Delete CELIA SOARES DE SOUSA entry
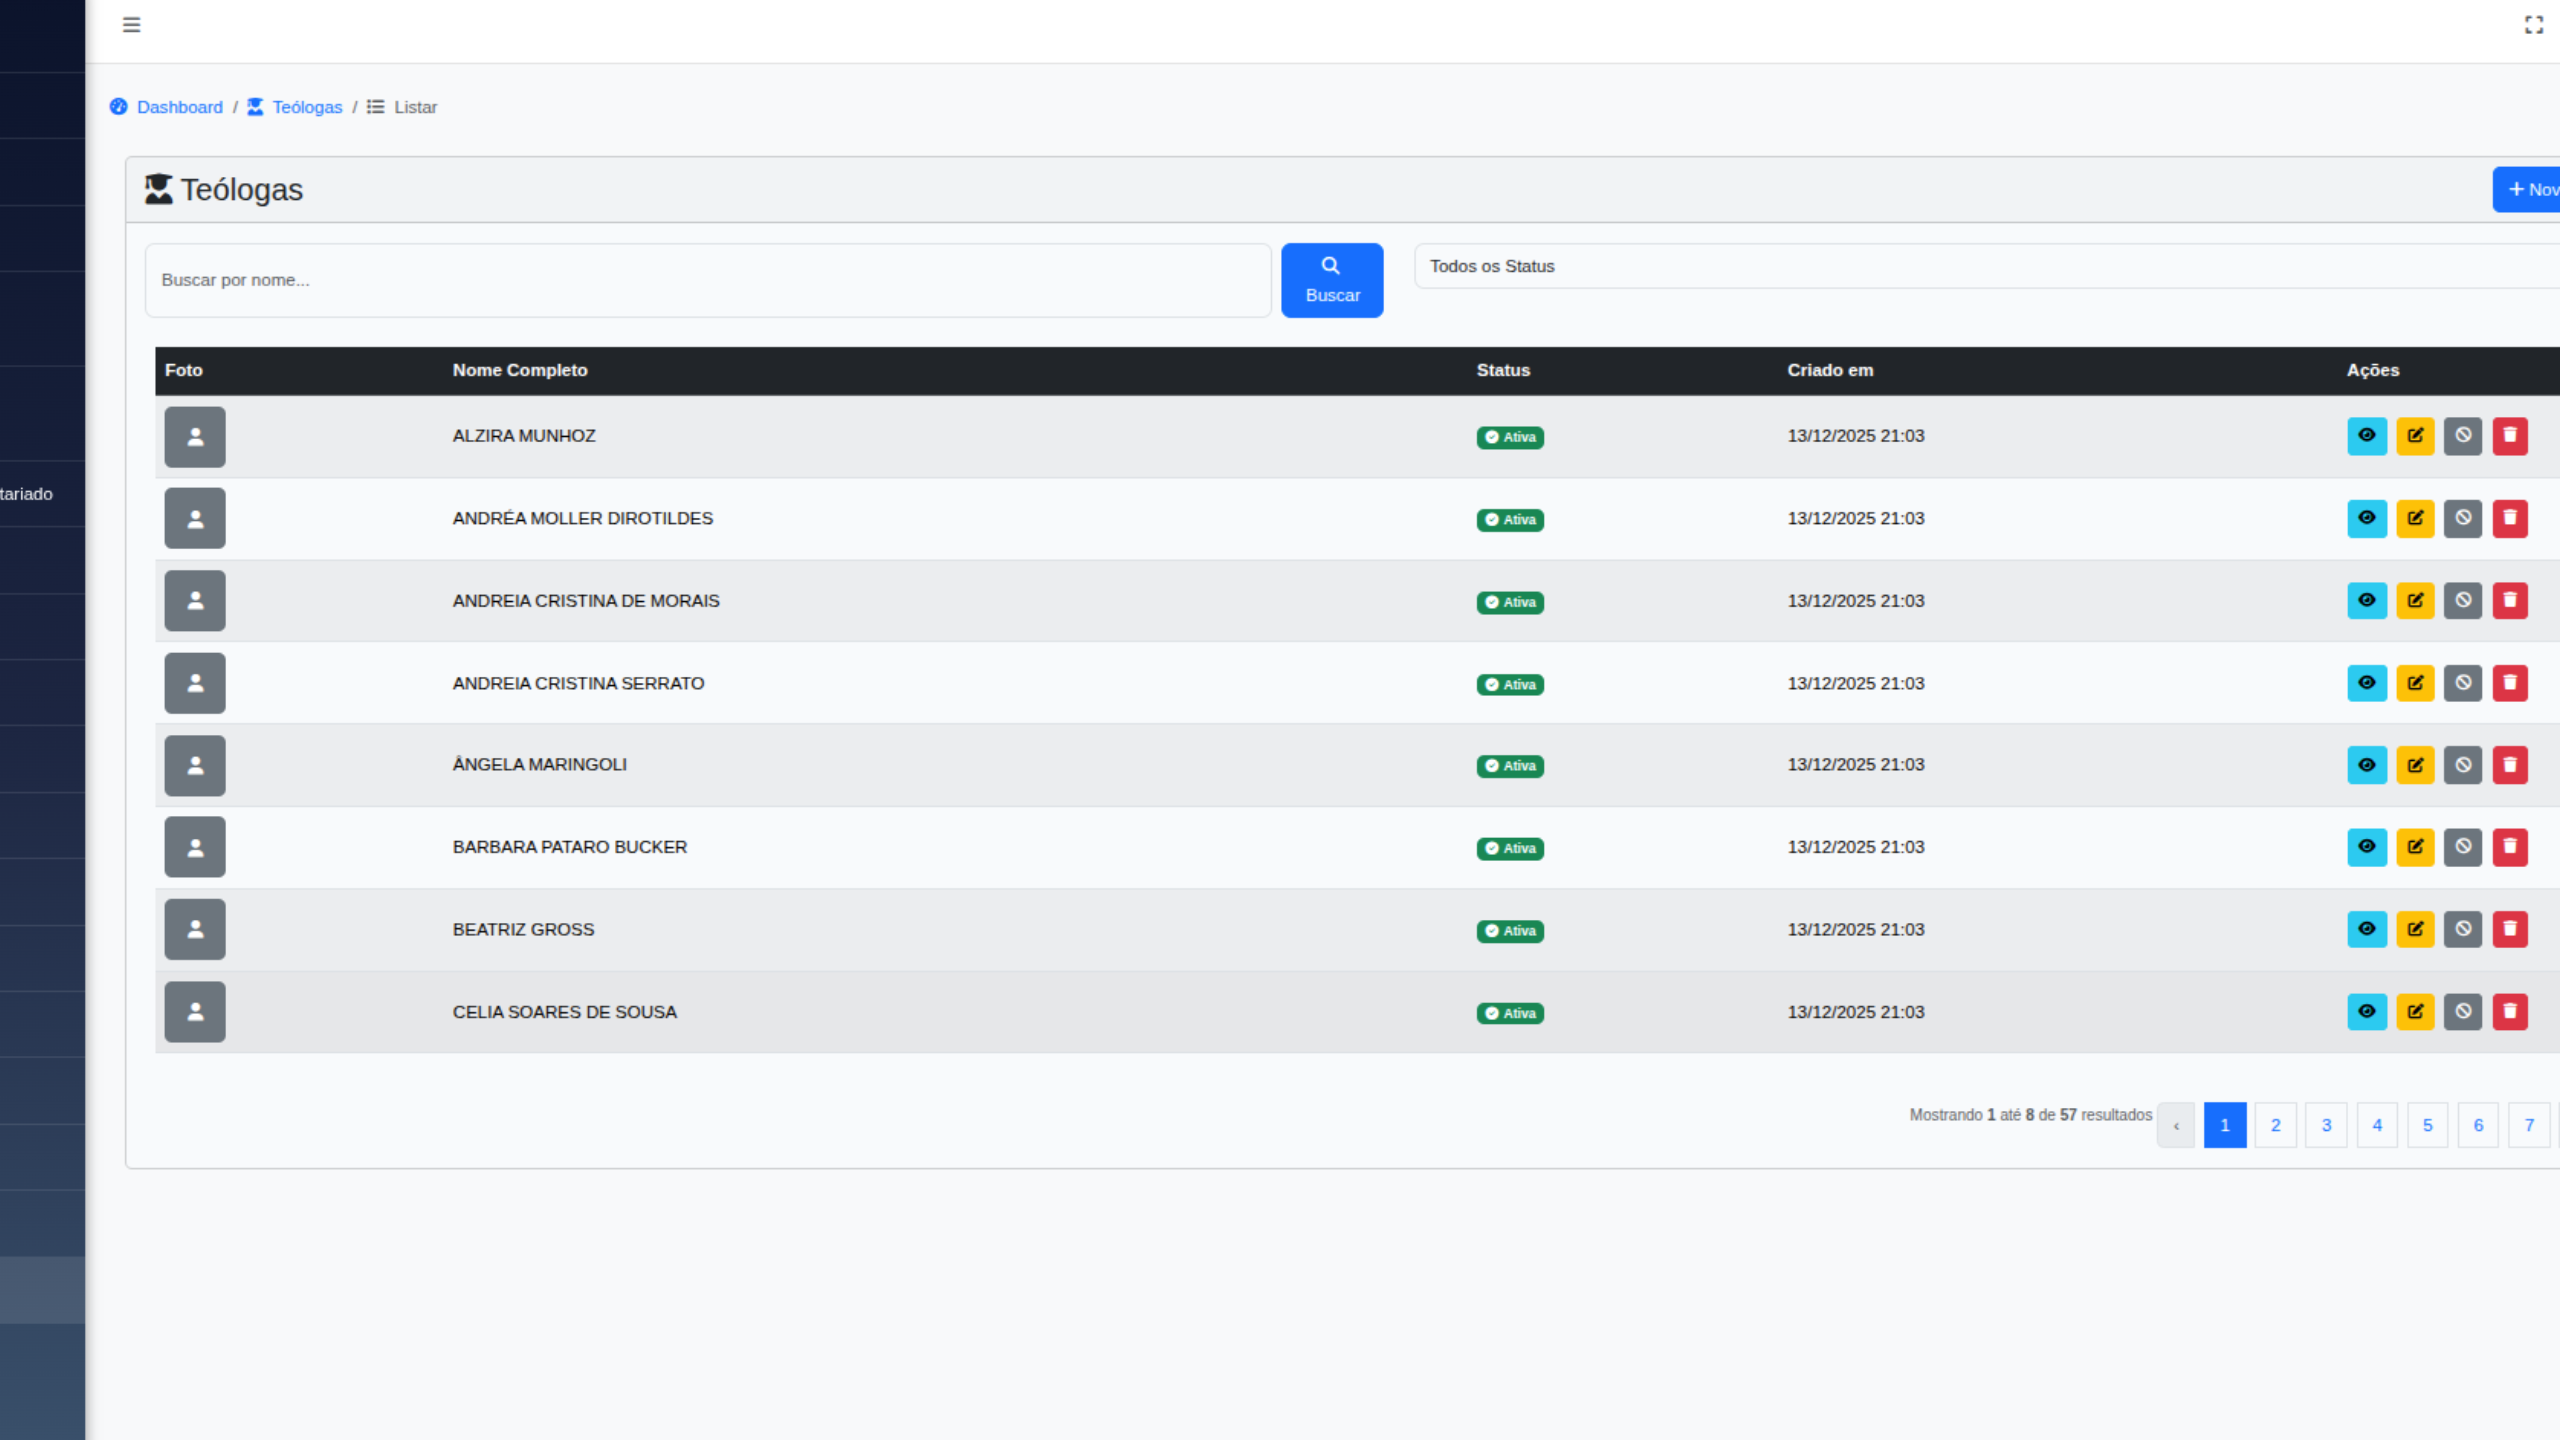The width and height of the screenshot is (2560, 1440). [x=2510, y=1012]
